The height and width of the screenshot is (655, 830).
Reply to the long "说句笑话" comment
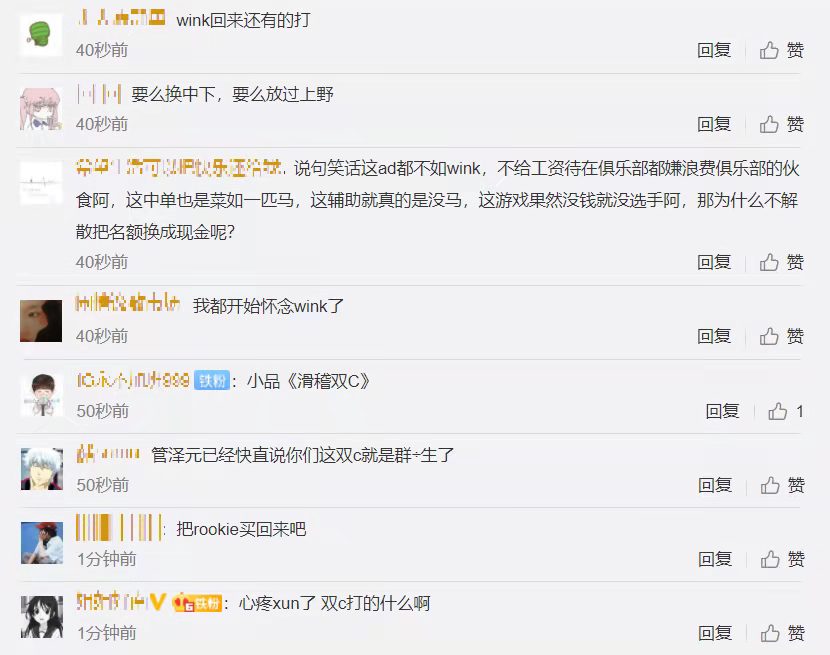(714, 262)
